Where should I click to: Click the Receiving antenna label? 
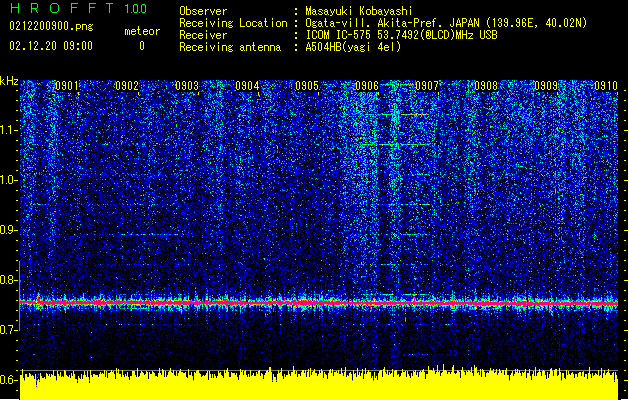coord(230,47)
